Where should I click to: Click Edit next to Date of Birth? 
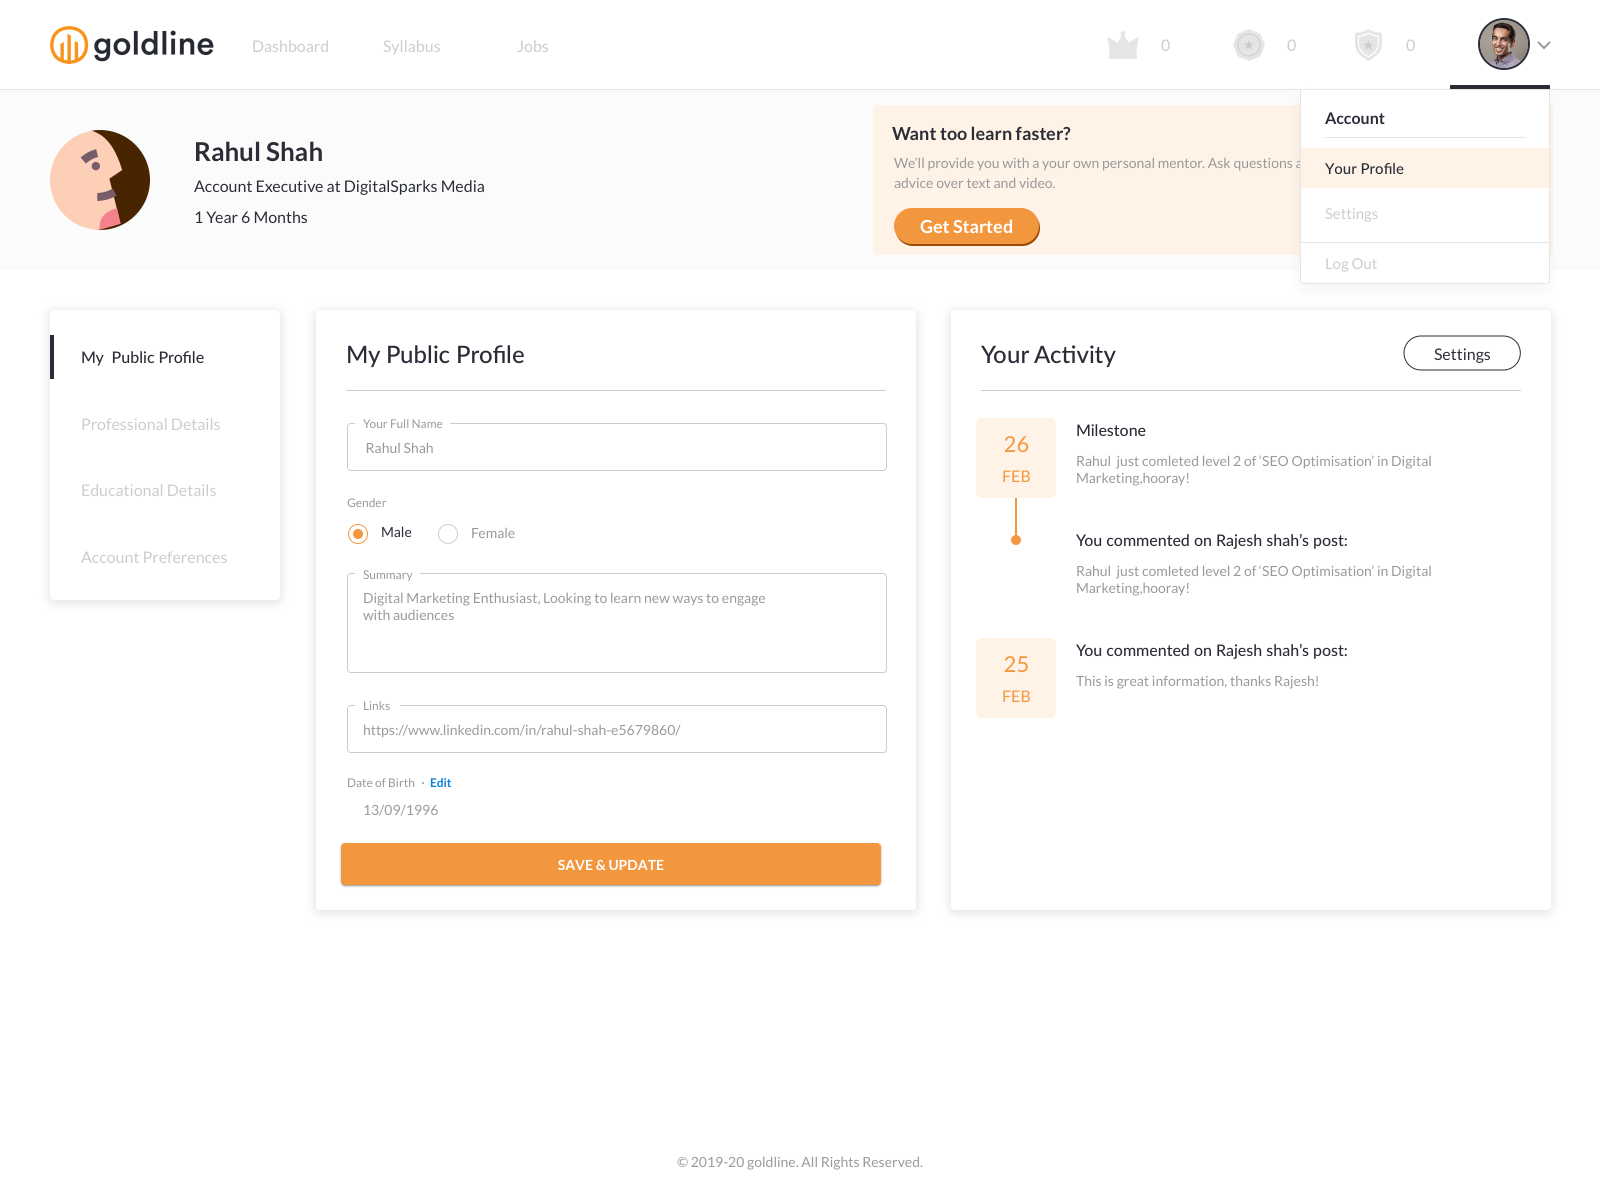[440, 782]
